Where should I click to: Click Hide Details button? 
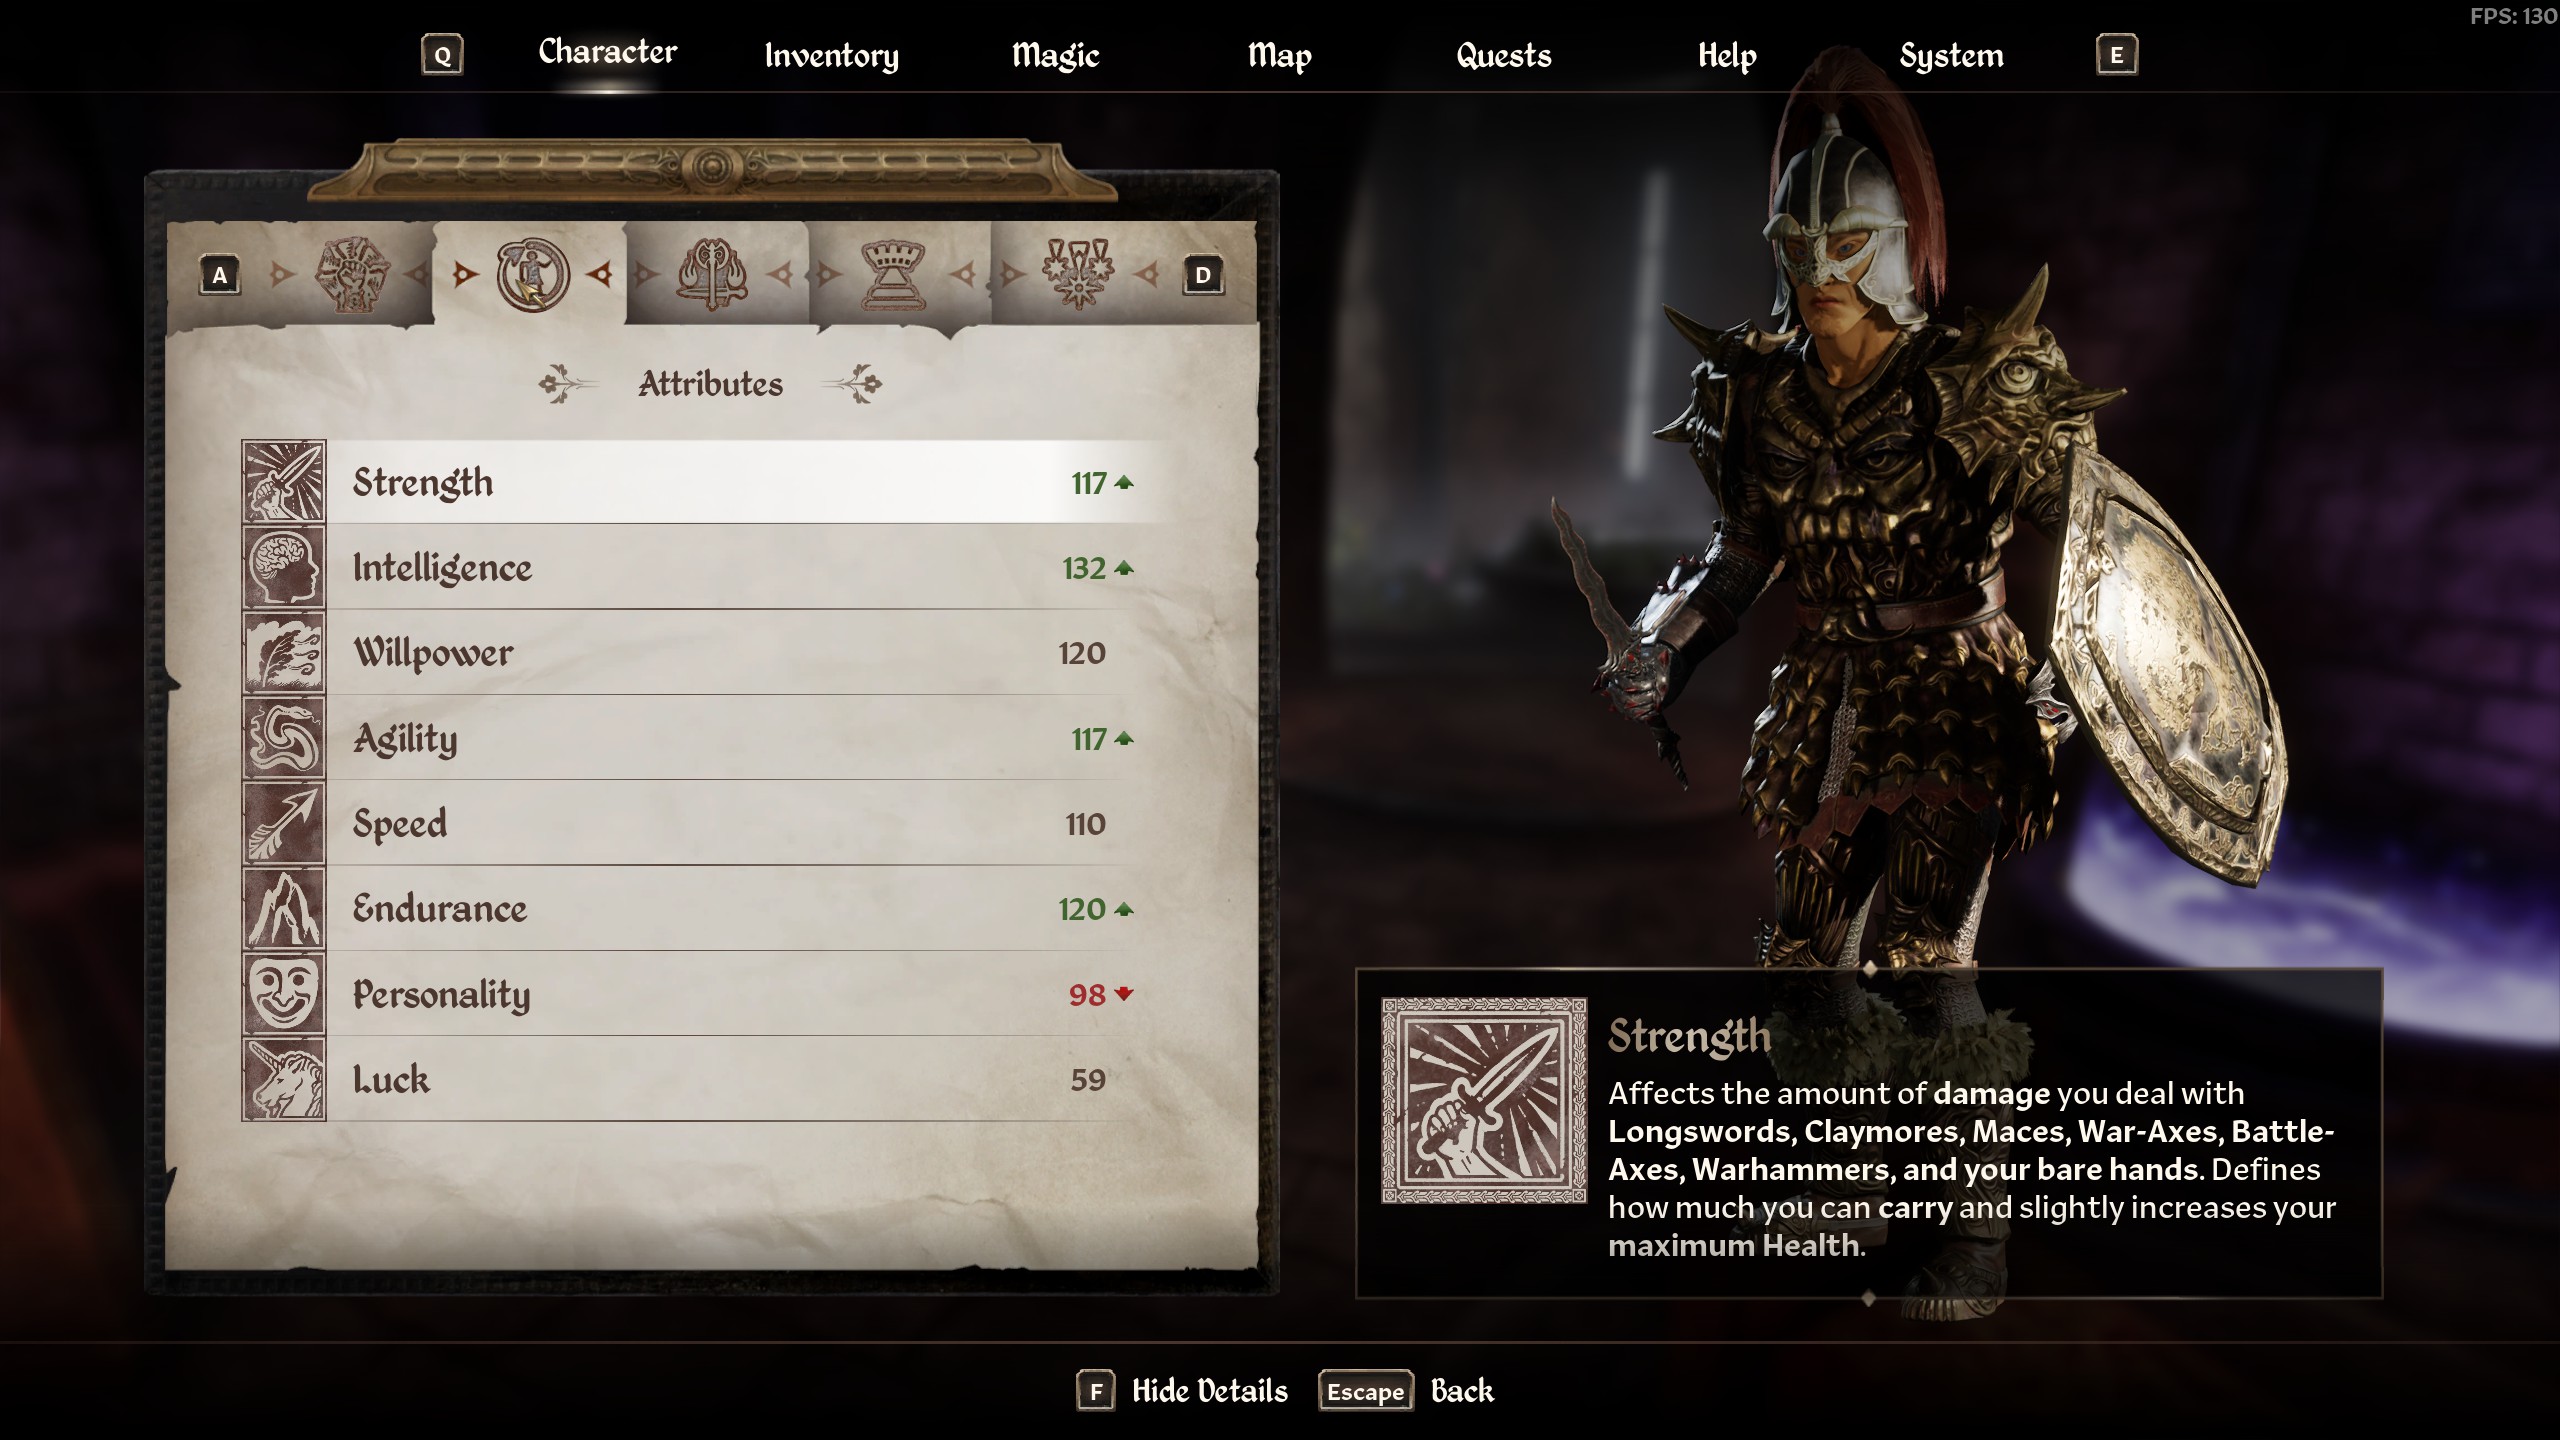[x=1183, y=1391]
